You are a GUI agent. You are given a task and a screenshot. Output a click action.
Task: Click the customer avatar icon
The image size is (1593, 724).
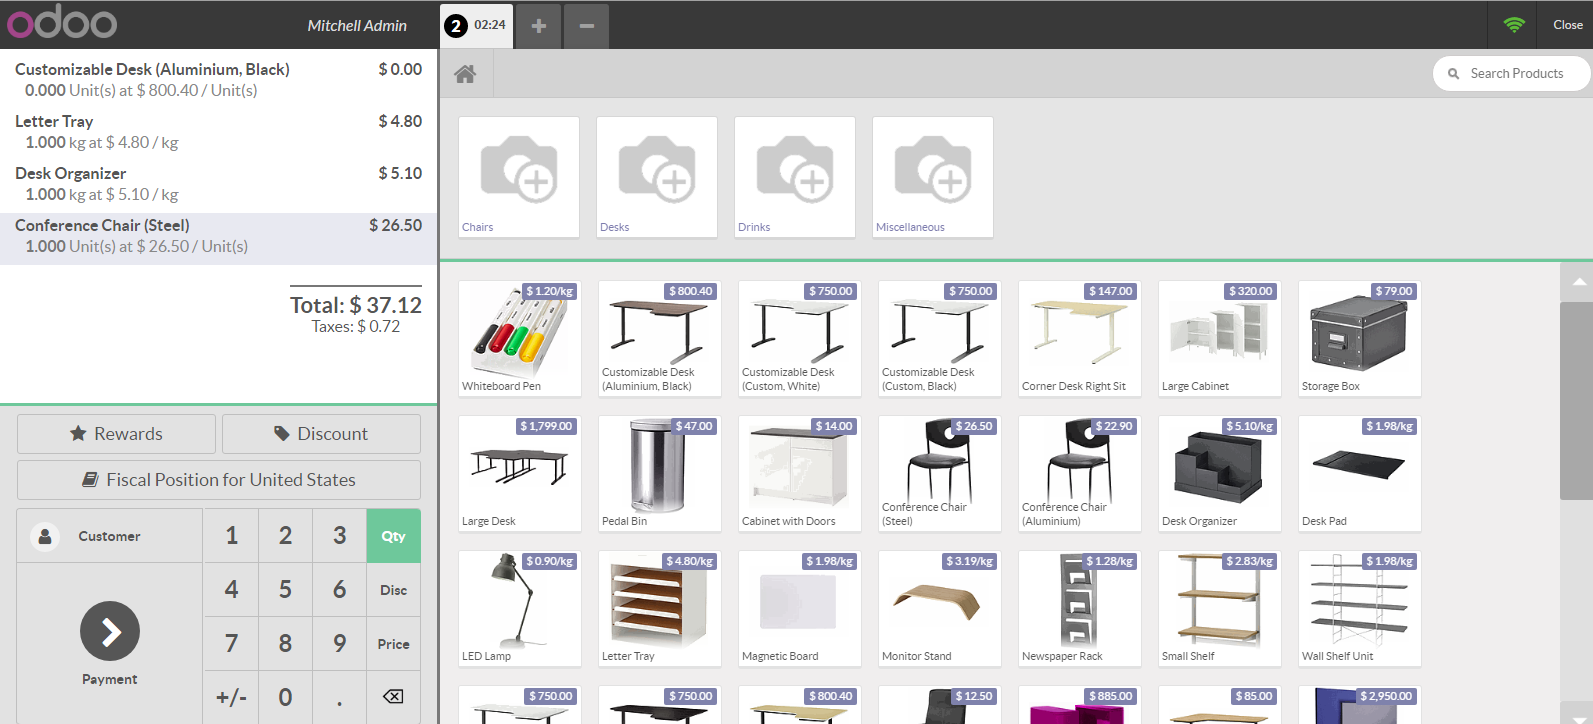click(45, 536)
